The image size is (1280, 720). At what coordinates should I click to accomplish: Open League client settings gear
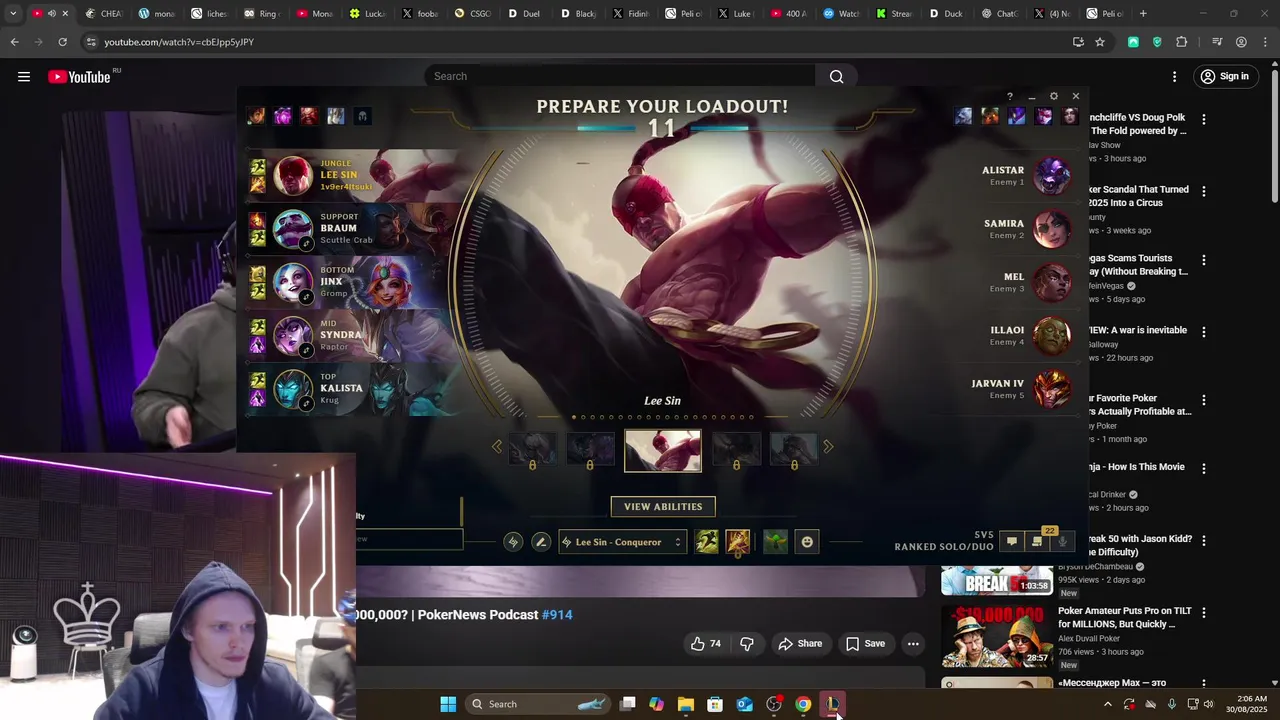click(x=1054, y=96)
